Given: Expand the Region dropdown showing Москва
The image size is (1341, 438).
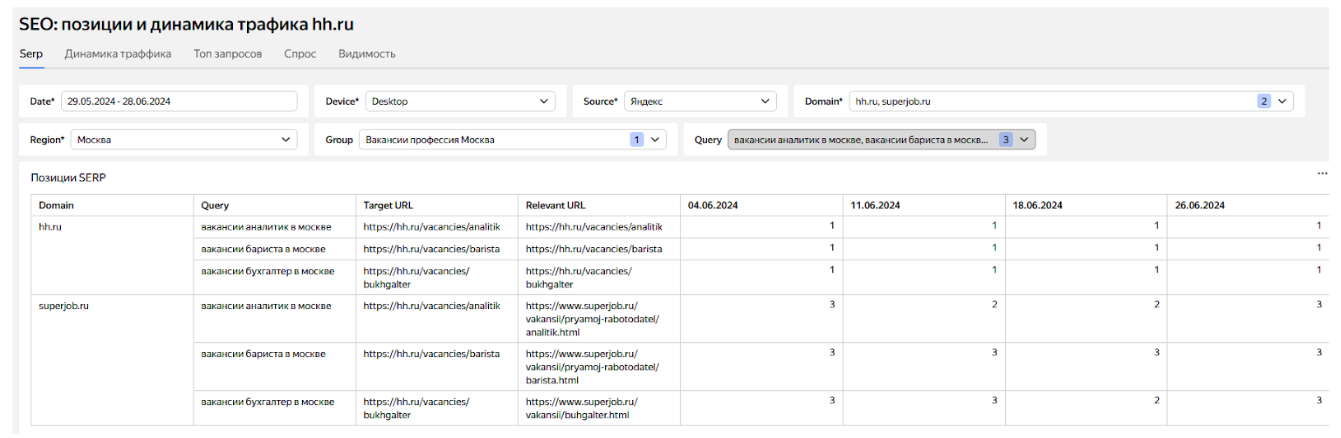Looking at the screenshot, I should coord(286,140).
